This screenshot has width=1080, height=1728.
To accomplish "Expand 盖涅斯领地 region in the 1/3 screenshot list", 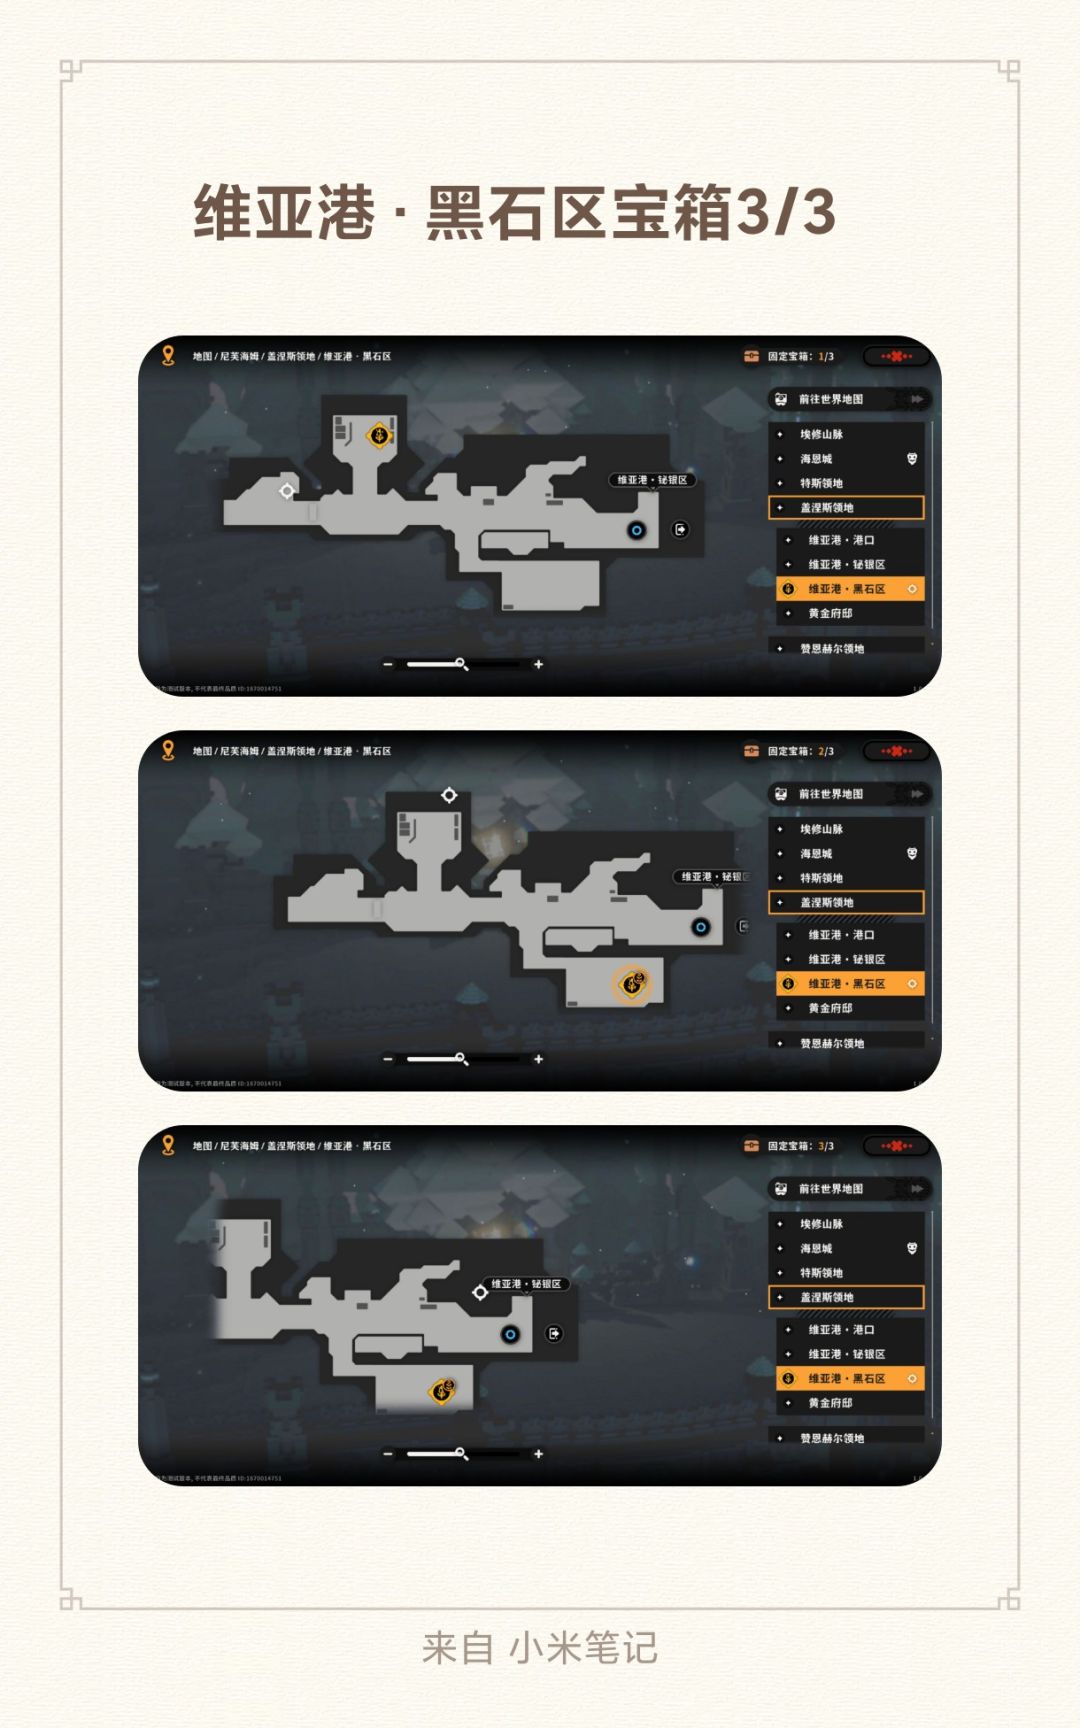I will [846, 508].
